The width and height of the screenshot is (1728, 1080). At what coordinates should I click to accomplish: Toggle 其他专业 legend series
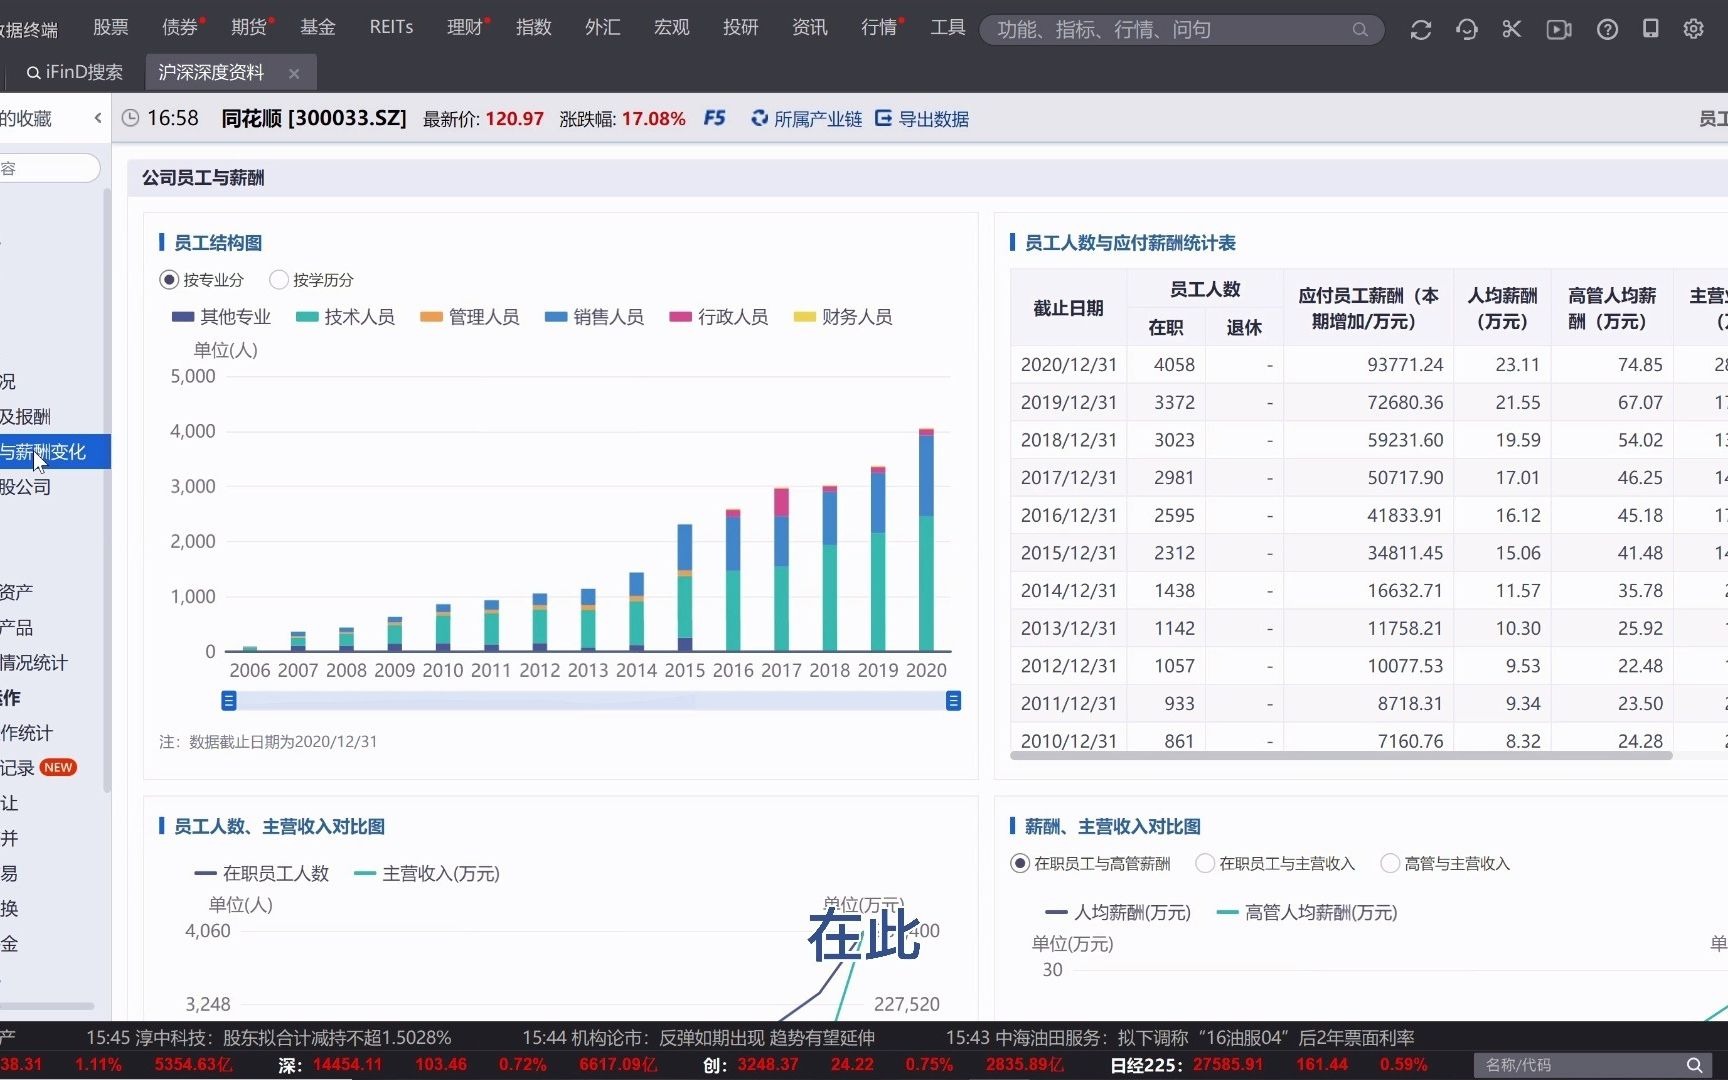click(x=221, y=317)
